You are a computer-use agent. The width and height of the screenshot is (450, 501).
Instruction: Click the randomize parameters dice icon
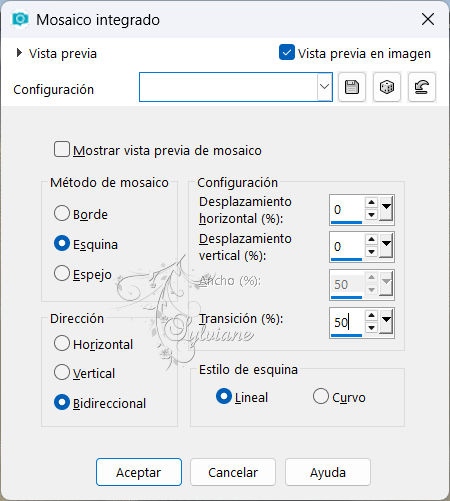387,87
